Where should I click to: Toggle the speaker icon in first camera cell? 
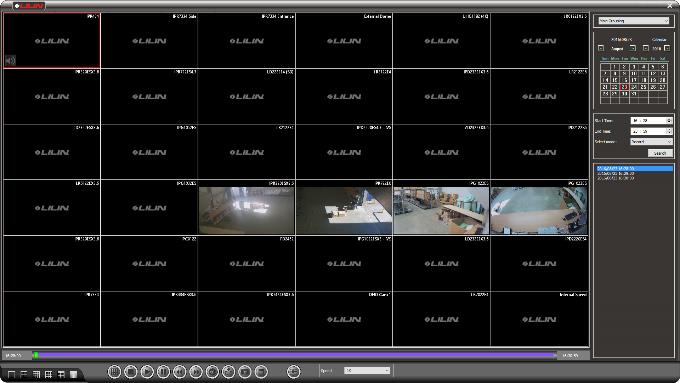[x=10, y=61]
